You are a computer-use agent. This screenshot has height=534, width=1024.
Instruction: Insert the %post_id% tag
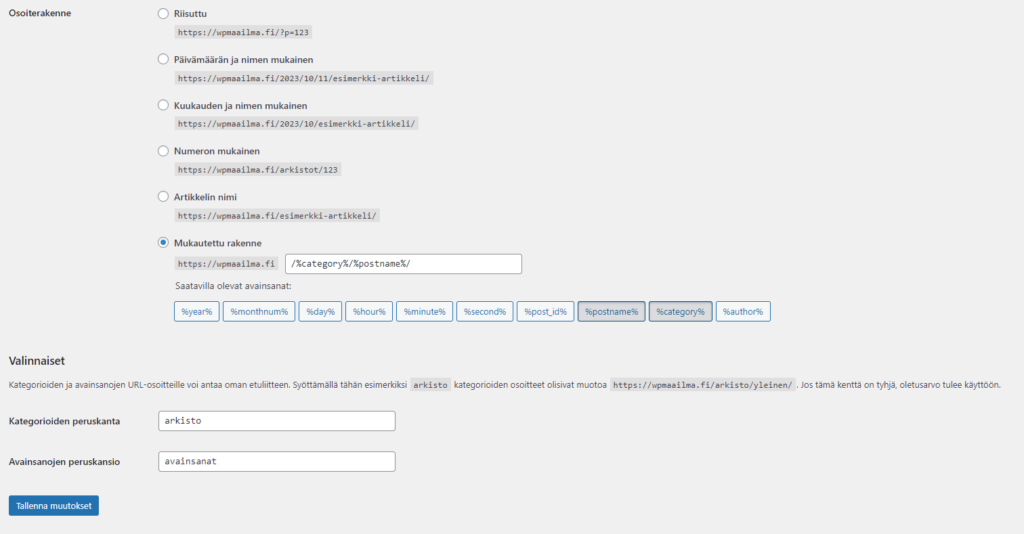click(x=545, y=311)
